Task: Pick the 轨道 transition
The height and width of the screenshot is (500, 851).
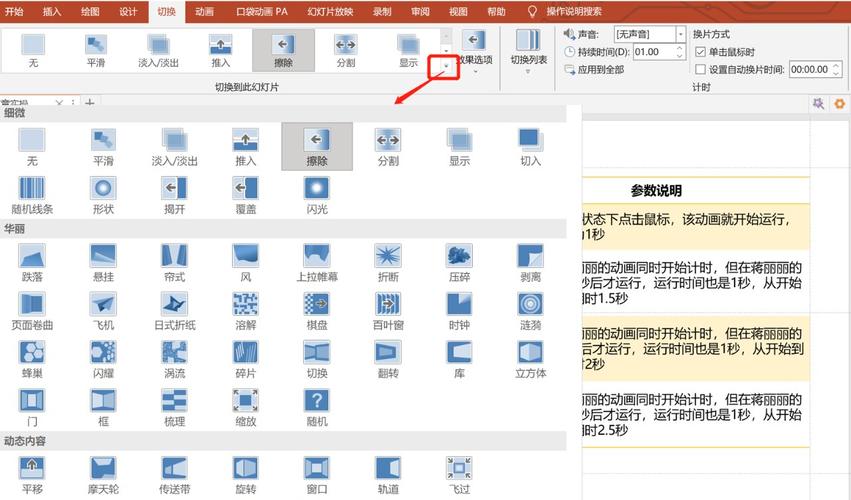Action: click(x=388, y=475)
